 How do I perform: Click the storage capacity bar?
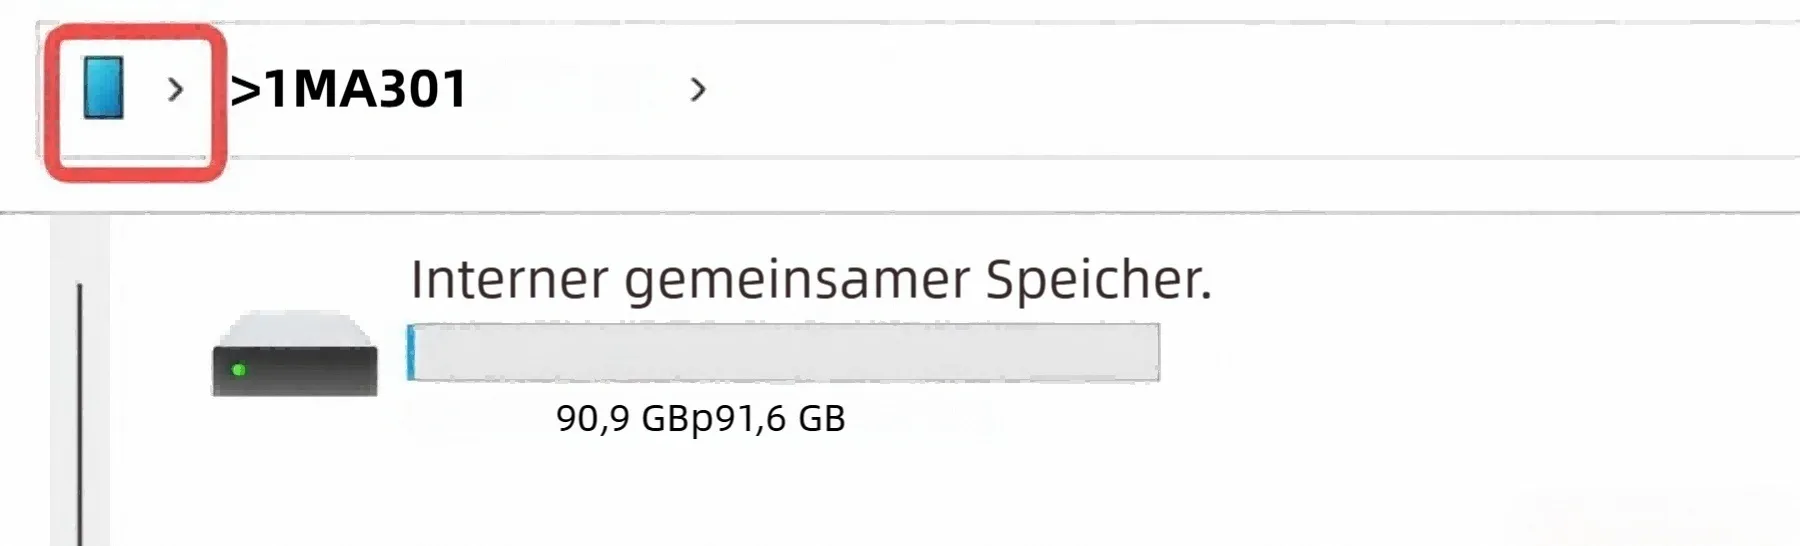[x=783, y=352]
